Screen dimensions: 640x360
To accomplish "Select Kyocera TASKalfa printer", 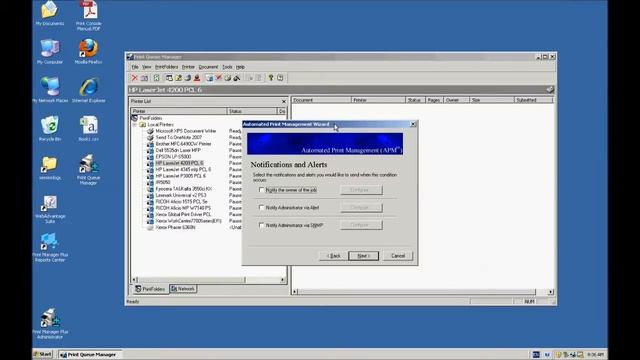I will click(184, 189).
